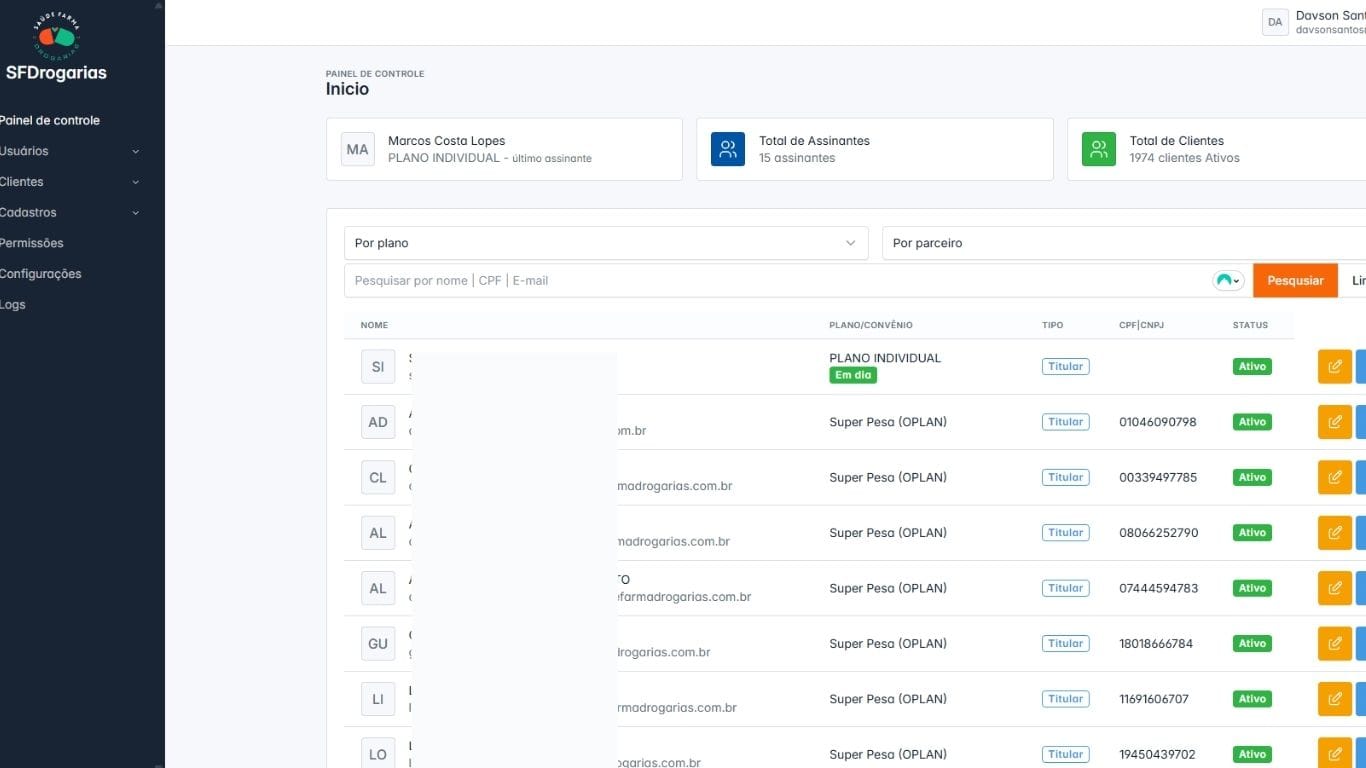Click the green Total de Clientes icon
Viewport: 1366px width, 768px height.
(1099, 149)
